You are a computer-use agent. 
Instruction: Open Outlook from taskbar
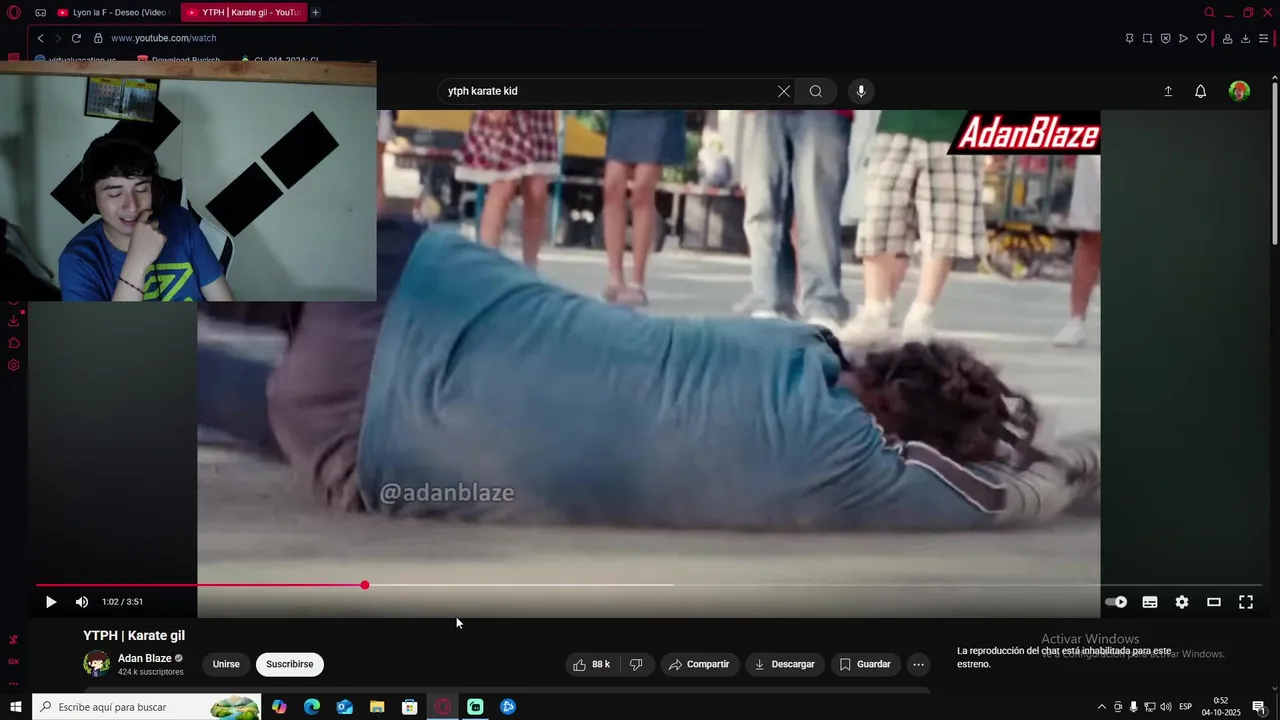point(345,707)
